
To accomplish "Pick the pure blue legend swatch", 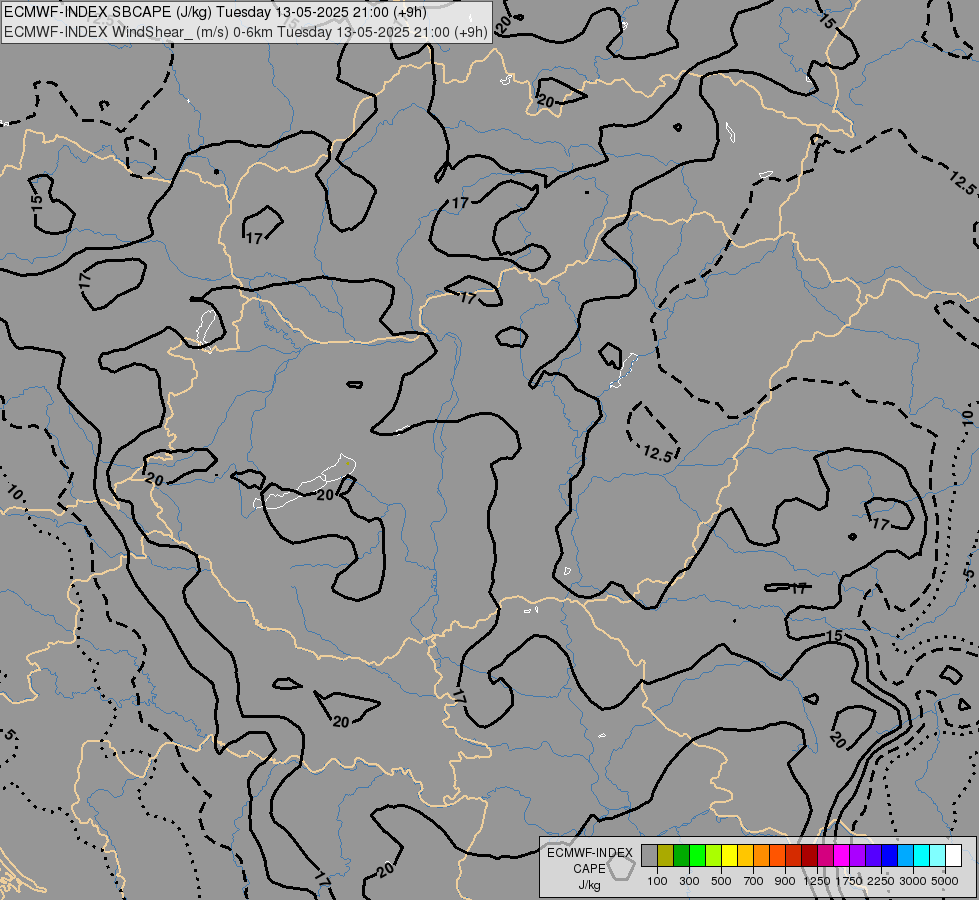I will pyautogui.click(x=889, y=855).
